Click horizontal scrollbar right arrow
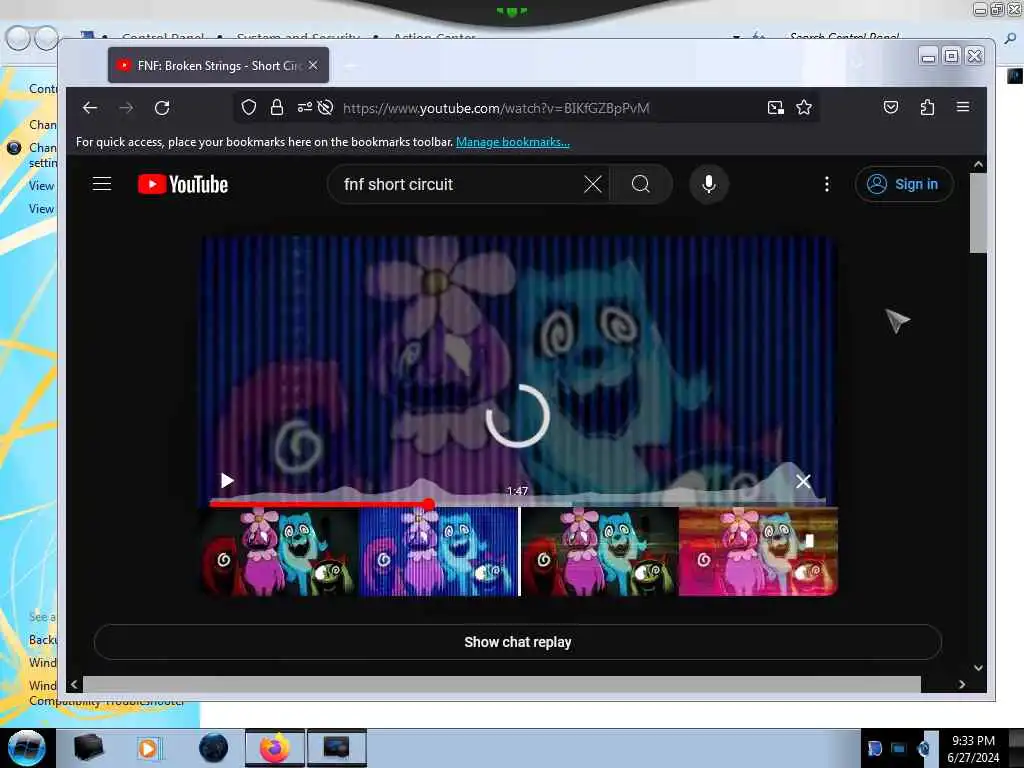 pos(961,684)
